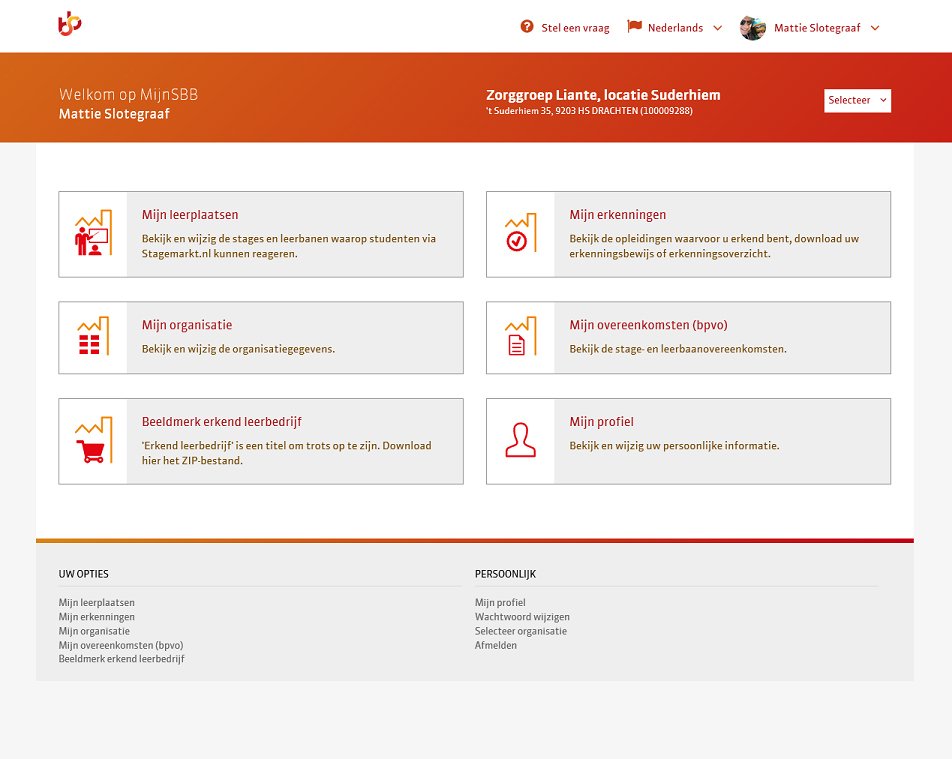Open the Mijn profiel tile title
The height and width of the screenshot is (759, 952).
tap(601, 422)
